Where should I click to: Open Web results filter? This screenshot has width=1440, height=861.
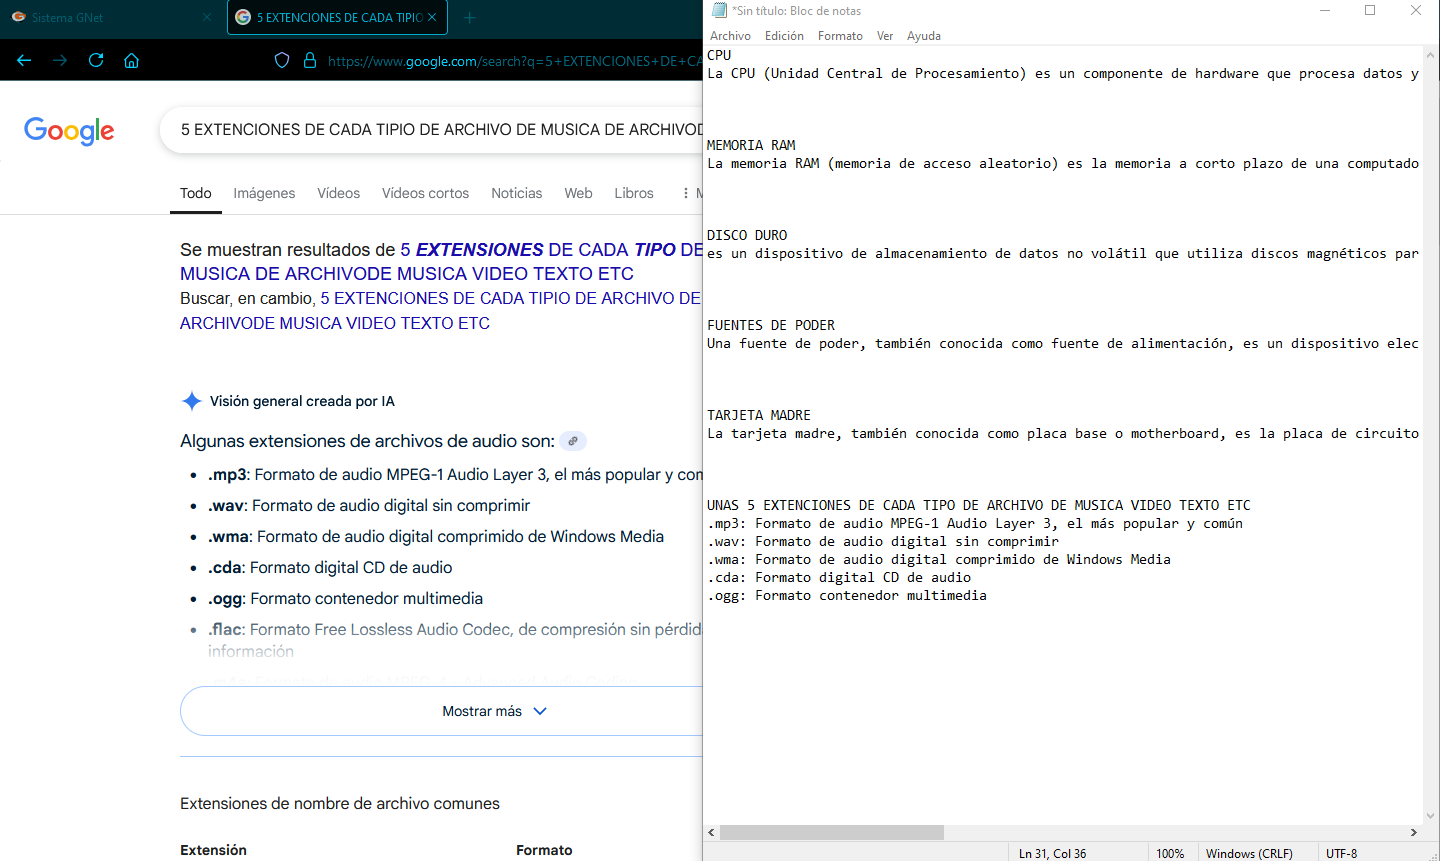pos(578,193)
